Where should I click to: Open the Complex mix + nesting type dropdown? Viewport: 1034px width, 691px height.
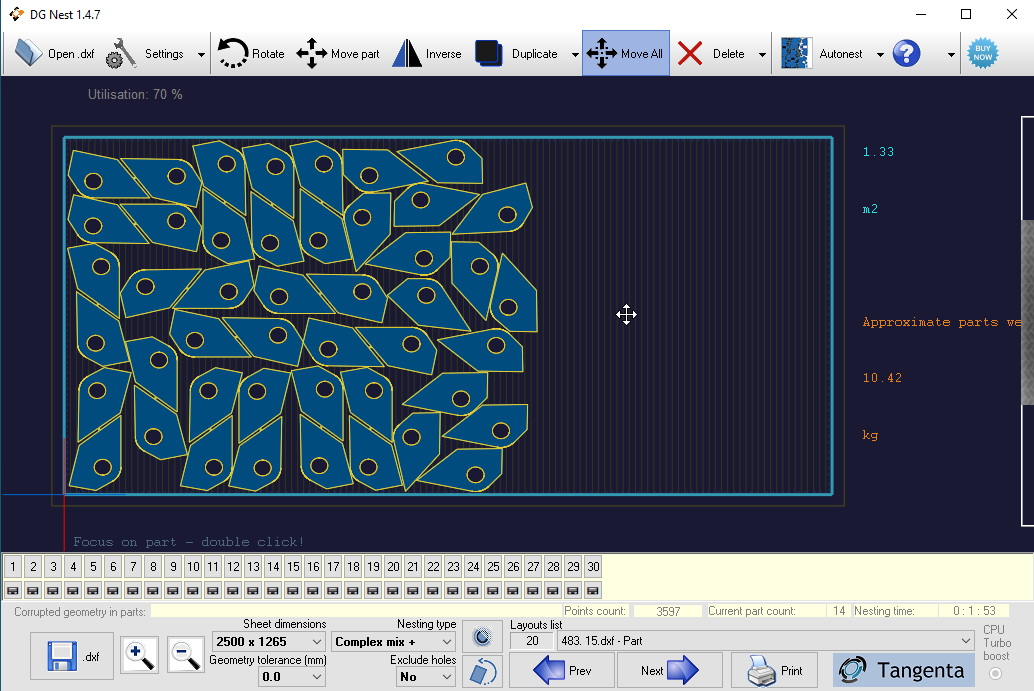pyautogui.click(x=392, y=641)
